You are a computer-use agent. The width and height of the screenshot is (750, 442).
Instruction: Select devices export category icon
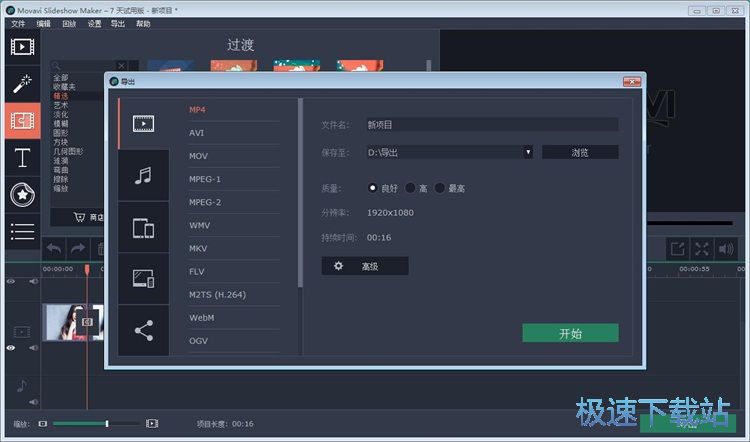coord(143,228)
